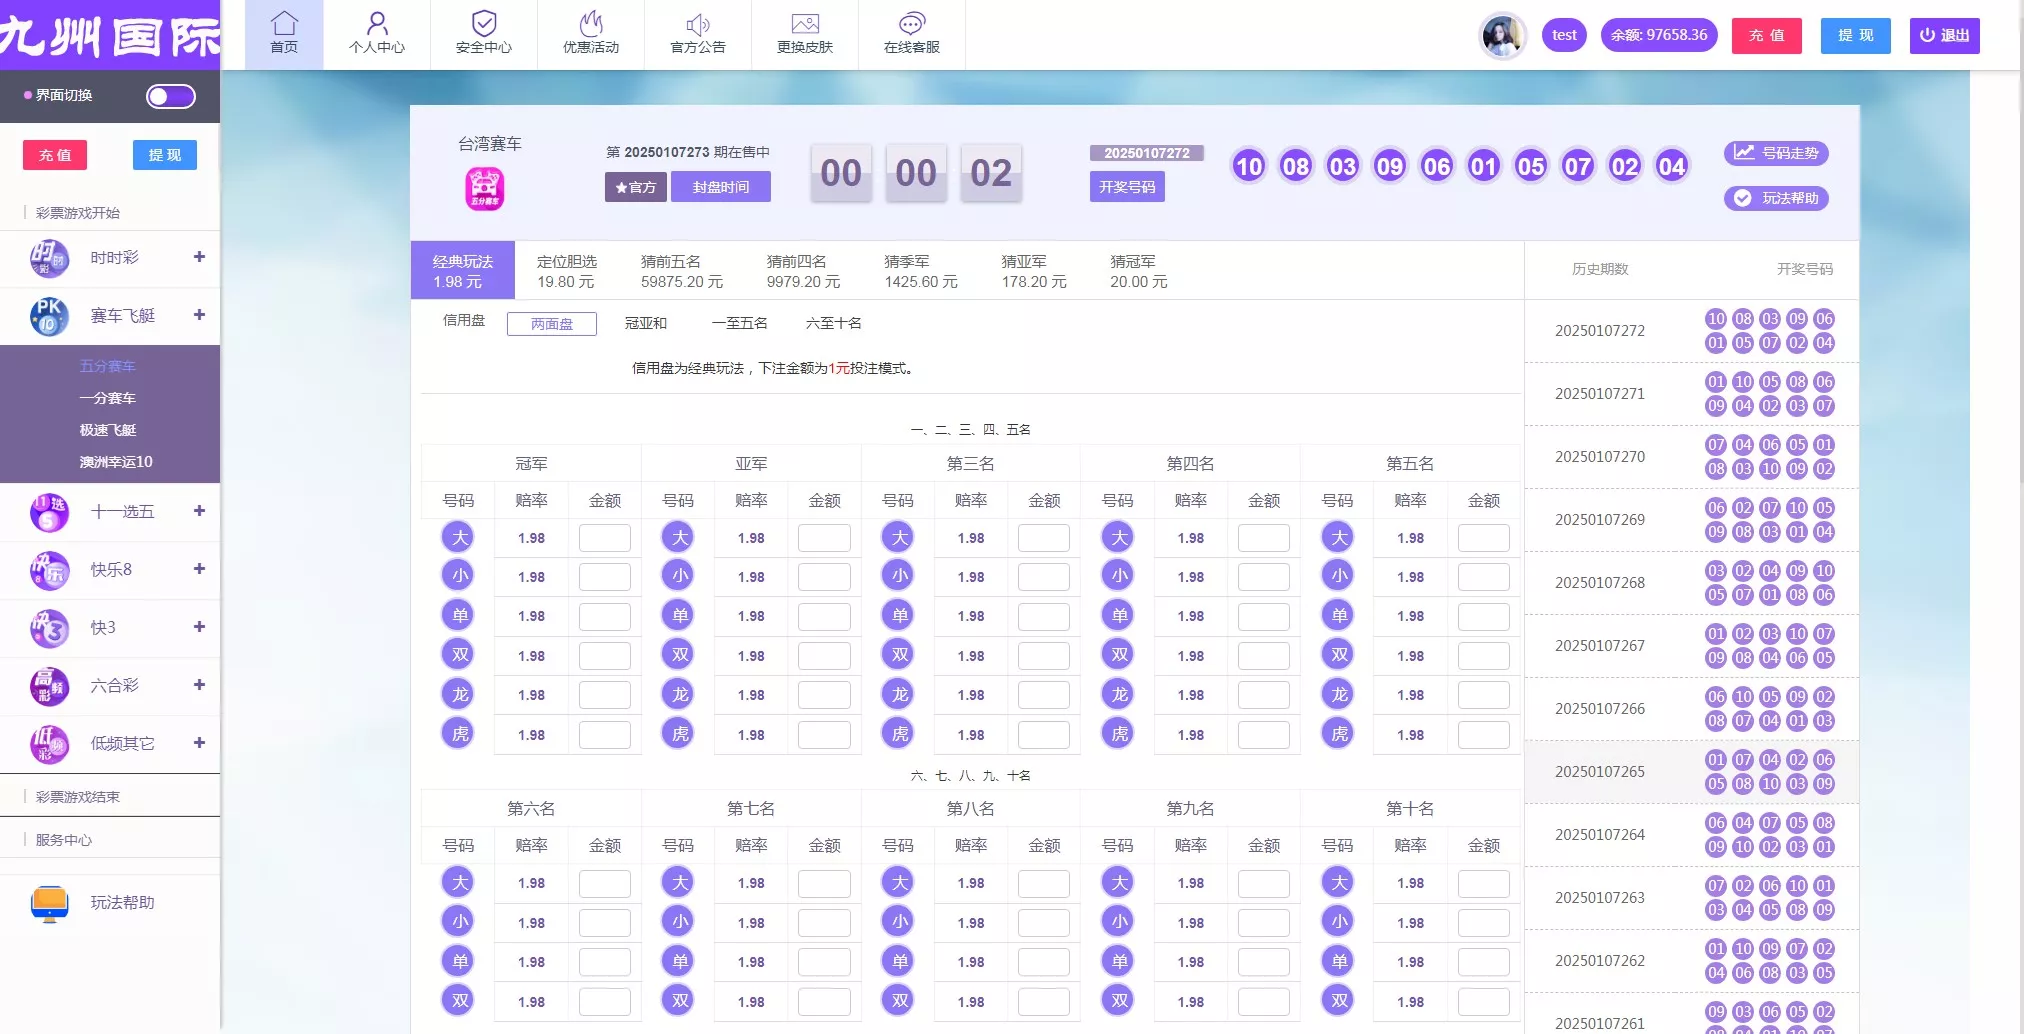The height and width of the screenshot is (1034, 2024).
Task: Select the 两面盘 betting mode
Action: click(x=551, y=323)
